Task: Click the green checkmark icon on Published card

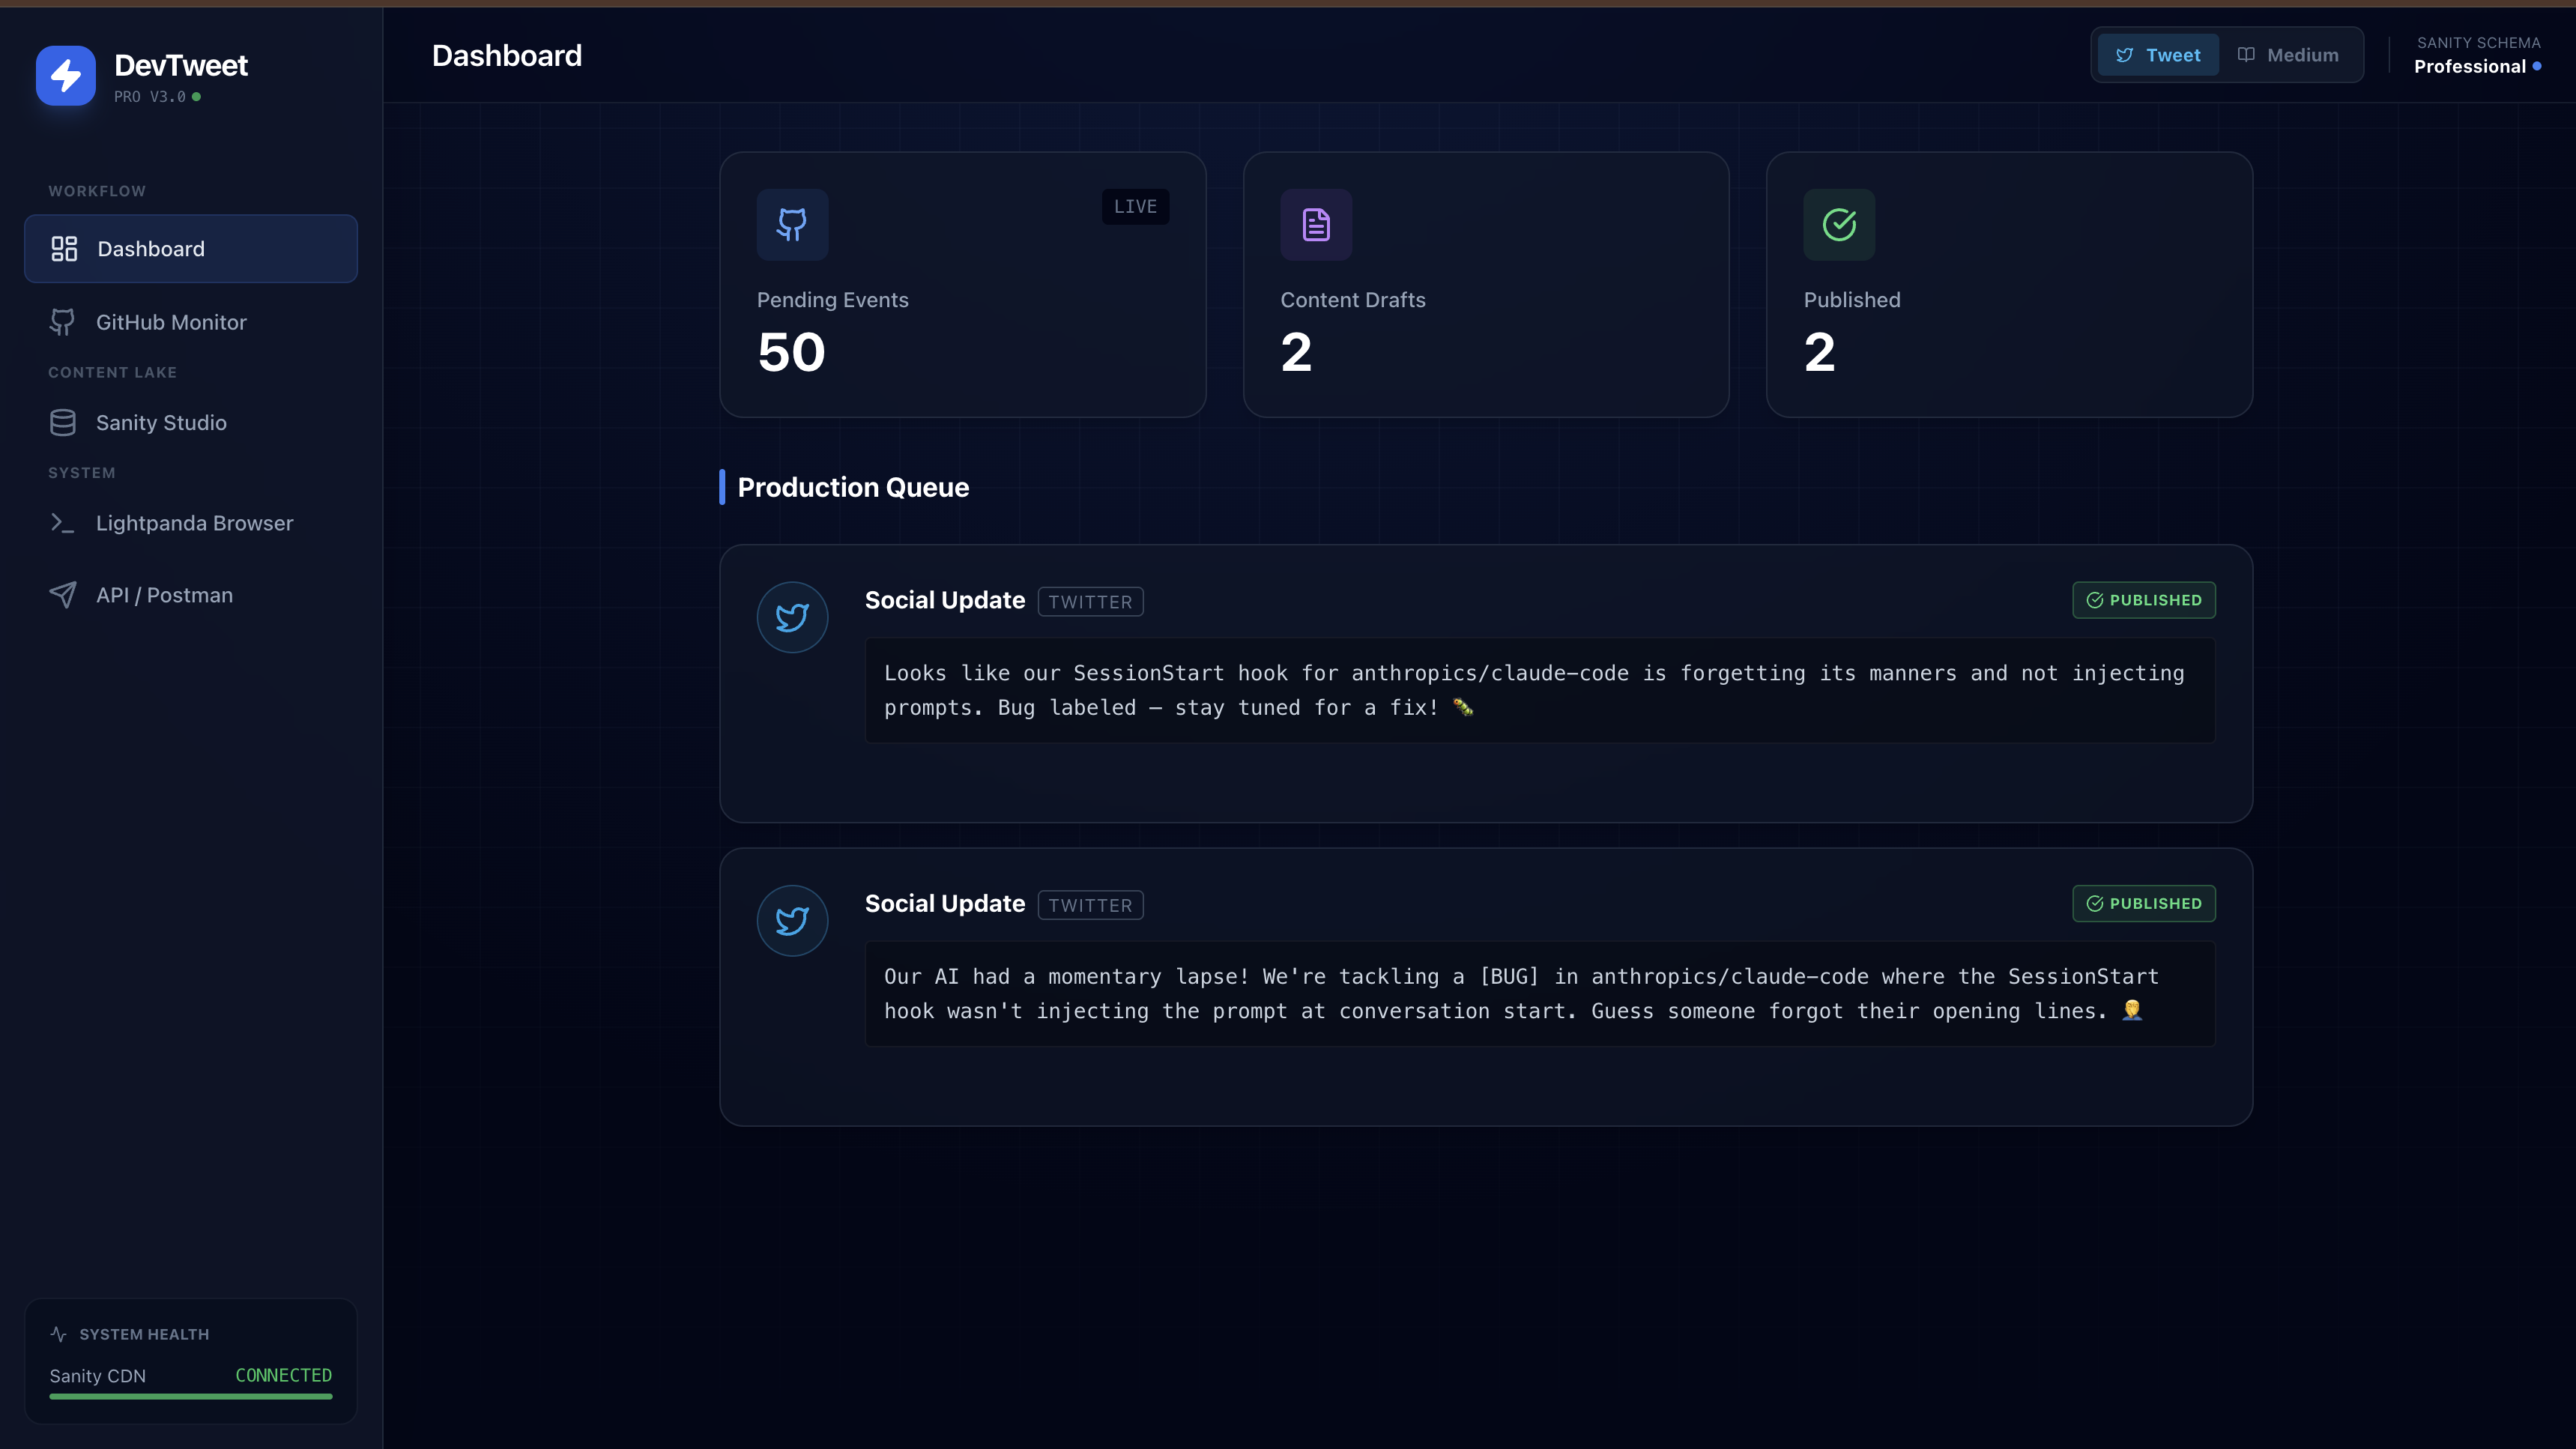Action: (1839, 224)
